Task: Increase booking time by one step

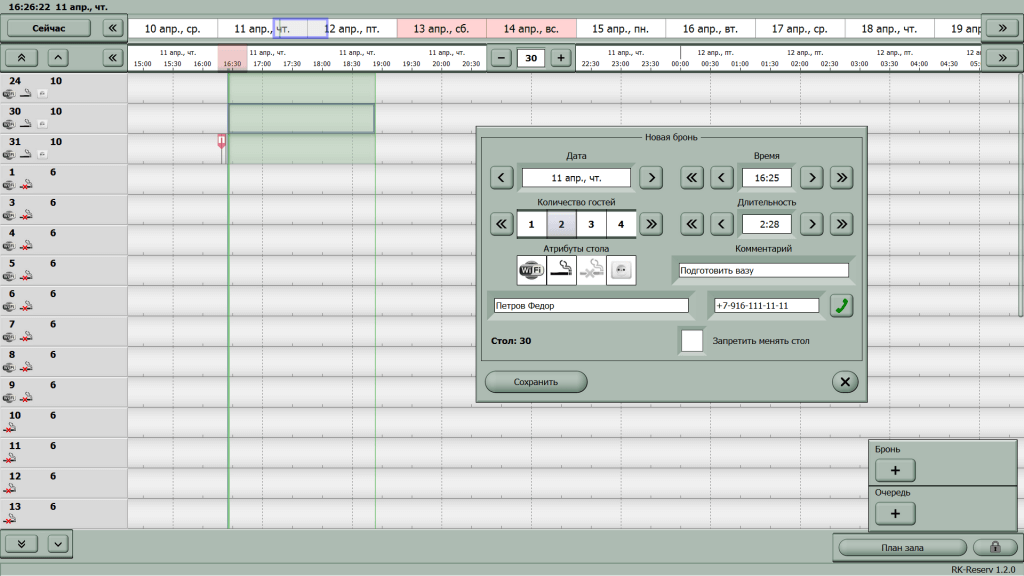Action: [x=812, y=178]
